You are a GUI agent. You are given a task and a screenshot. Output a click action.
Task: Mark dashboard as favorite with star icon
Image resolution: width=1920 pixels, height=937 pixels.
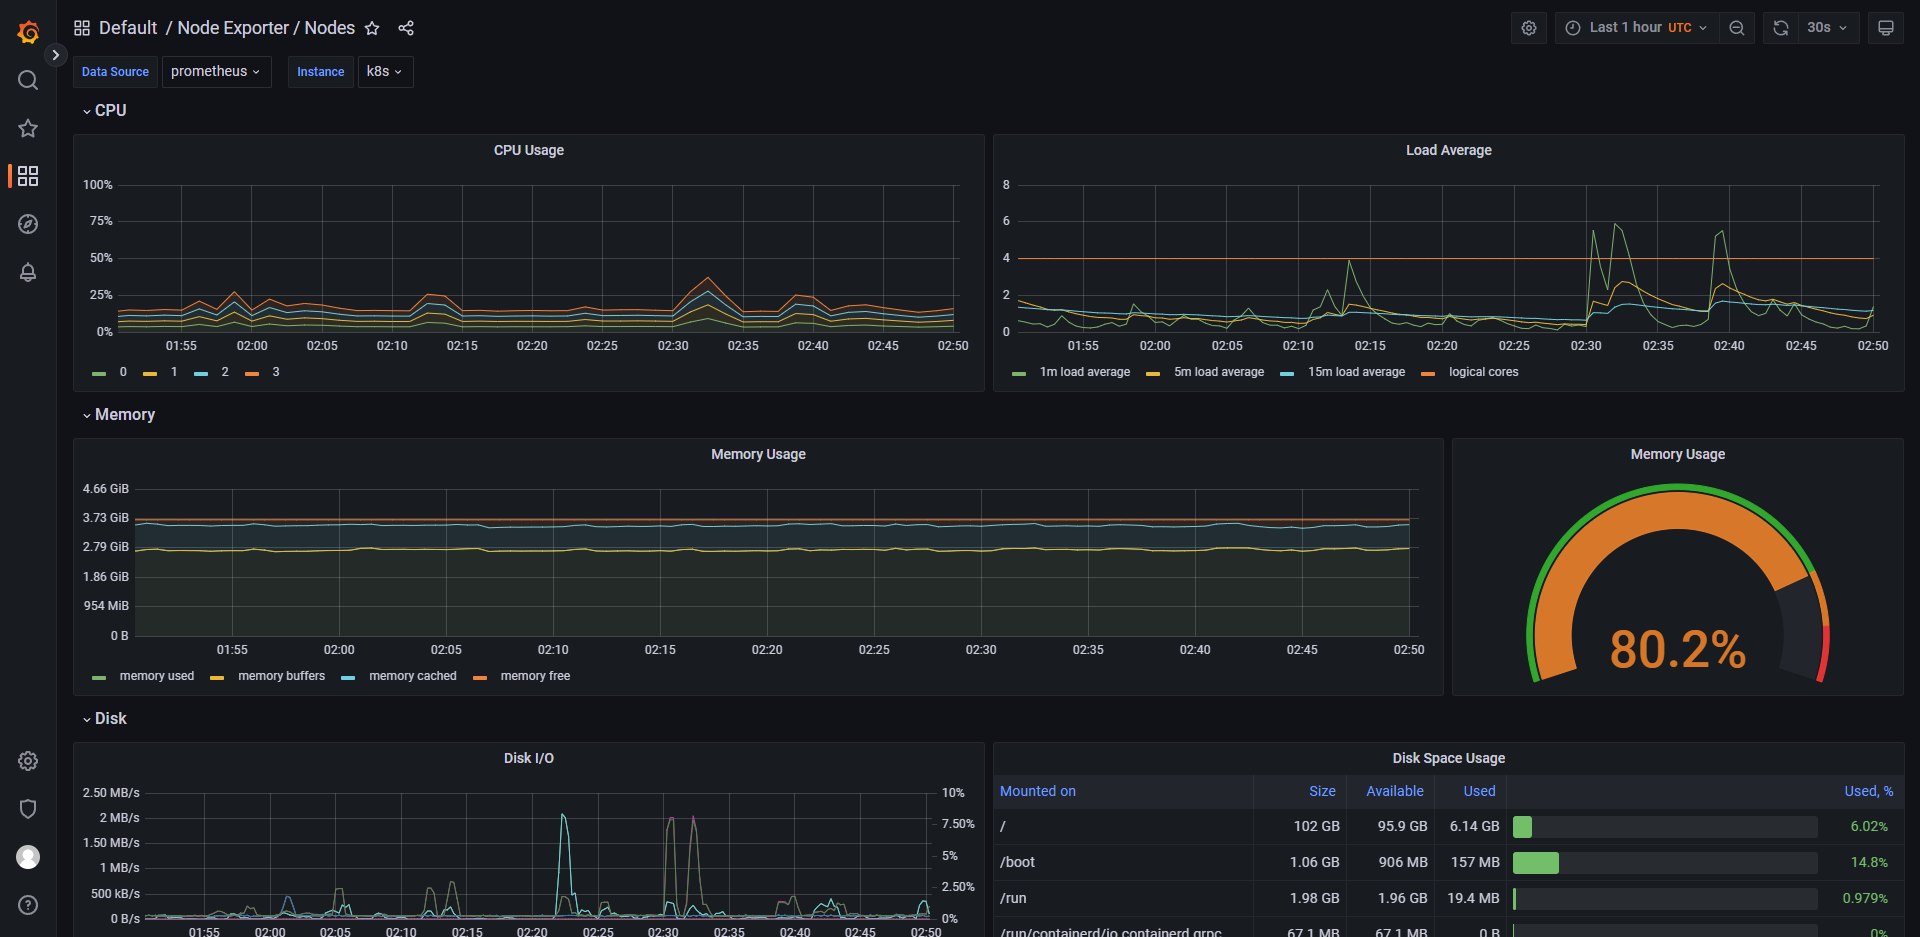pyautogui.click(x=372, y=28)
